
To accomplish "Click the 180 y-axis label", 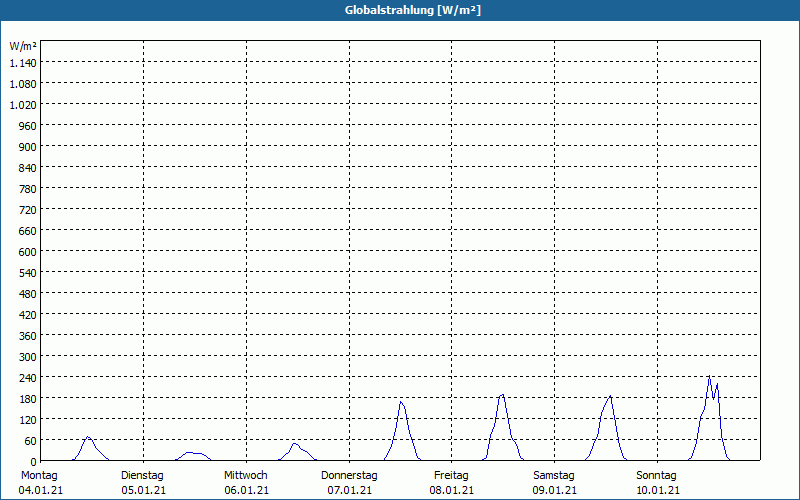I will (28, 398).
